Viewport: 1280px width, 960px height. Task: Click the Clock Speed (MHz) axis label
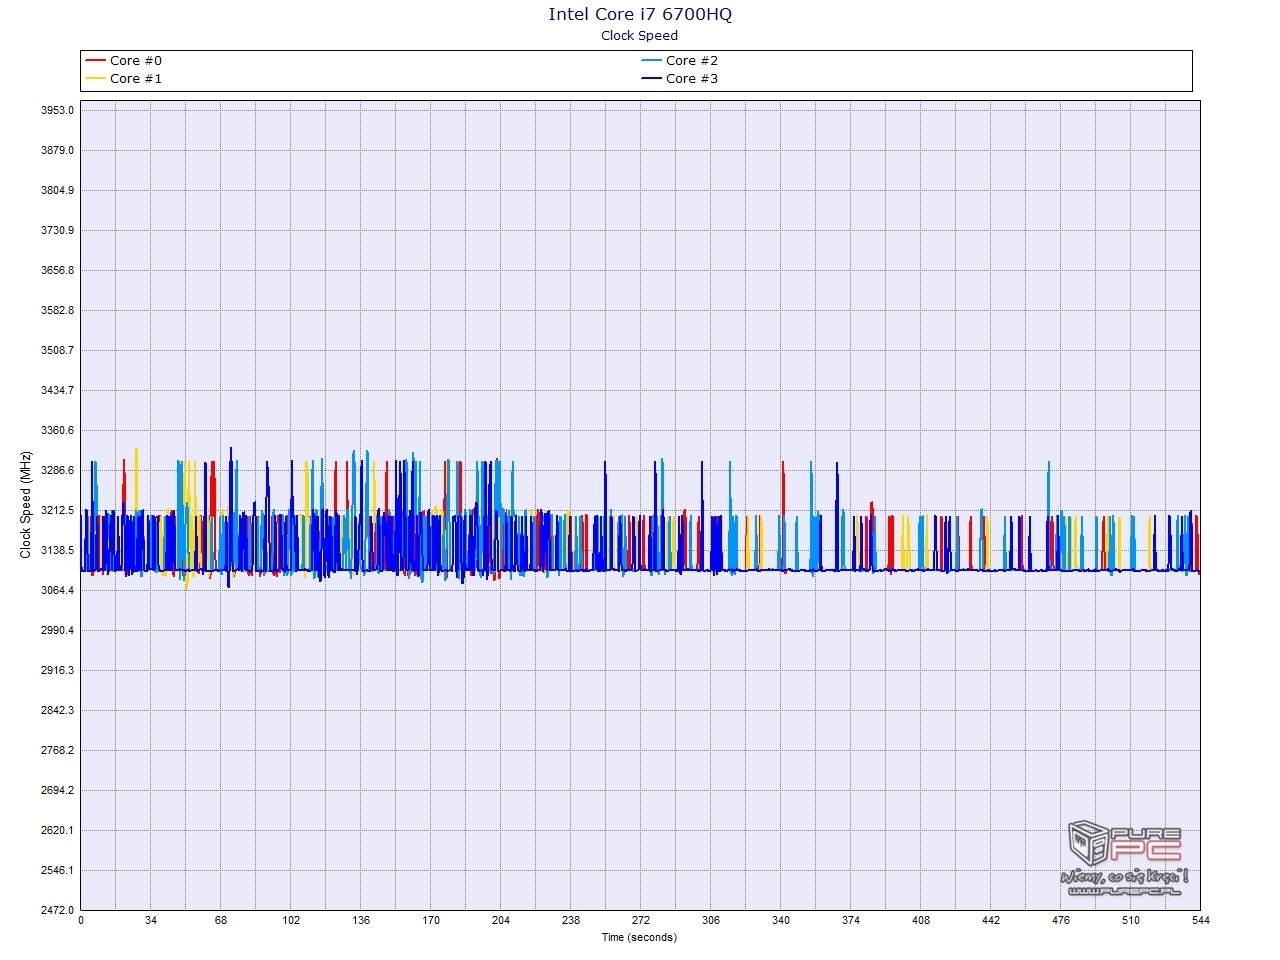pos(26,505)
